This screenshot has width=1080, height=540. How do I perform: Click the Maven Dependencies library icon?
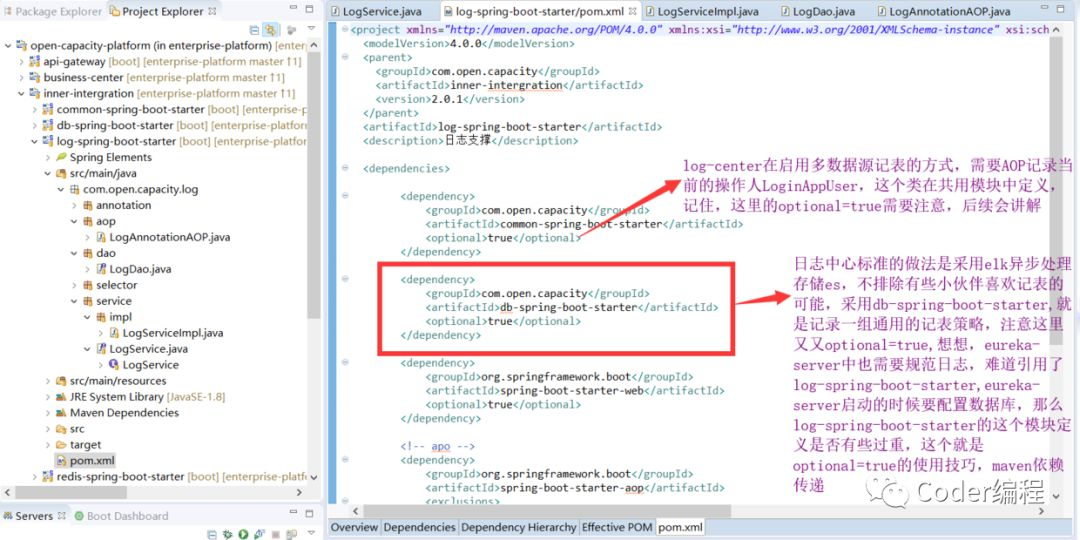61,413
